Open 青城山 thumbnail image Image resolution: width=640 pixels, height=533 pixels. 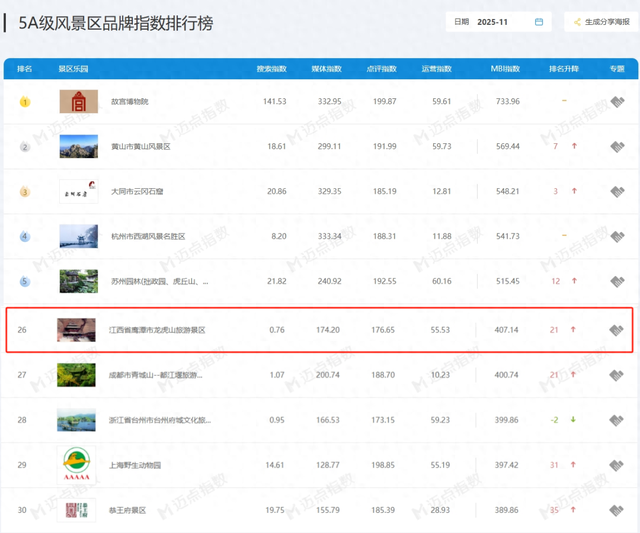click(x=76, y=375)
